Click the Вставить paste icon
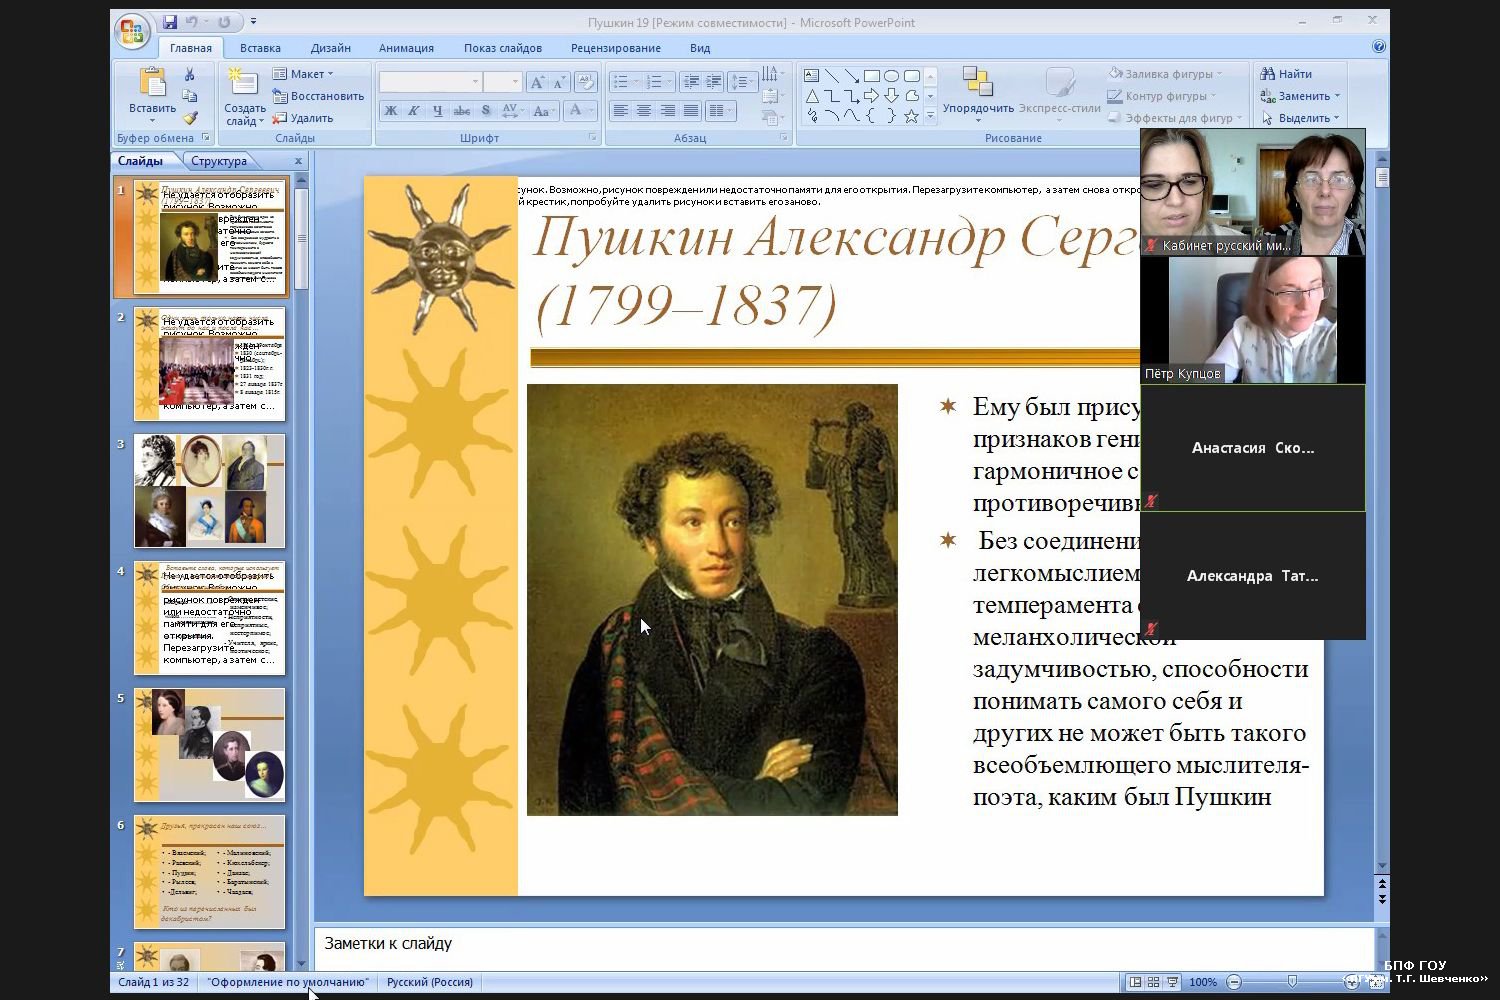Image resolution: width=1500 pixels, height=1000 pixels. click(x=152, y=82)
